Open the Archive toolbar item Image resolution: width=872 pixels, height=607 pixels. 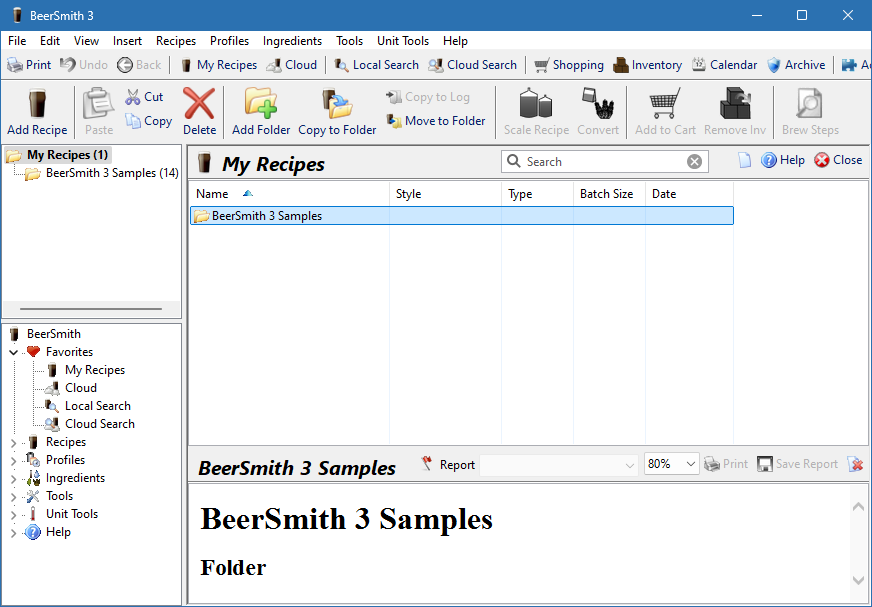click(796, 65)
